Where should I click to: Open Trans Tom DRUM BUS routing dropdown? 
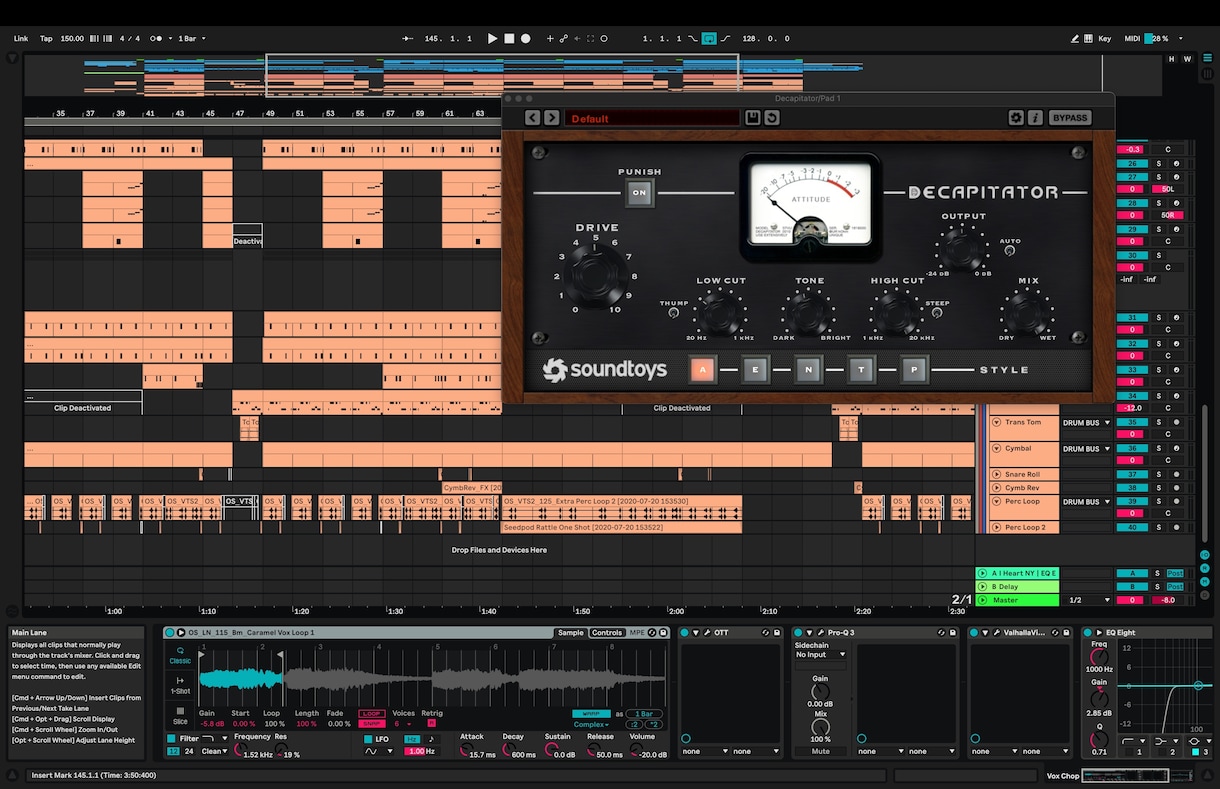point(1086,422)
